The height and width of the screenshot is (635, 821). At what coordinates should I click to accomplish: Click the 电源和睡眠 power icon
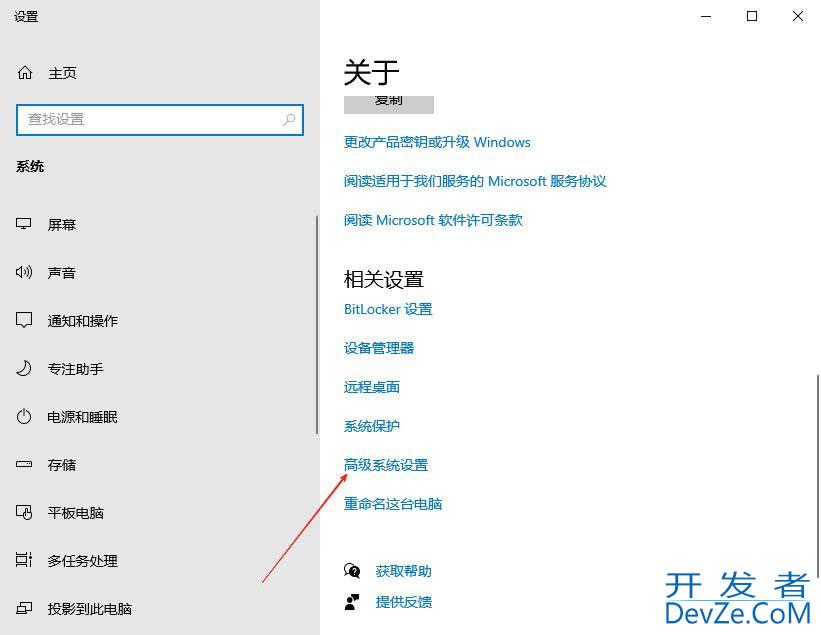pyautogui.click(x=24, y=417)
